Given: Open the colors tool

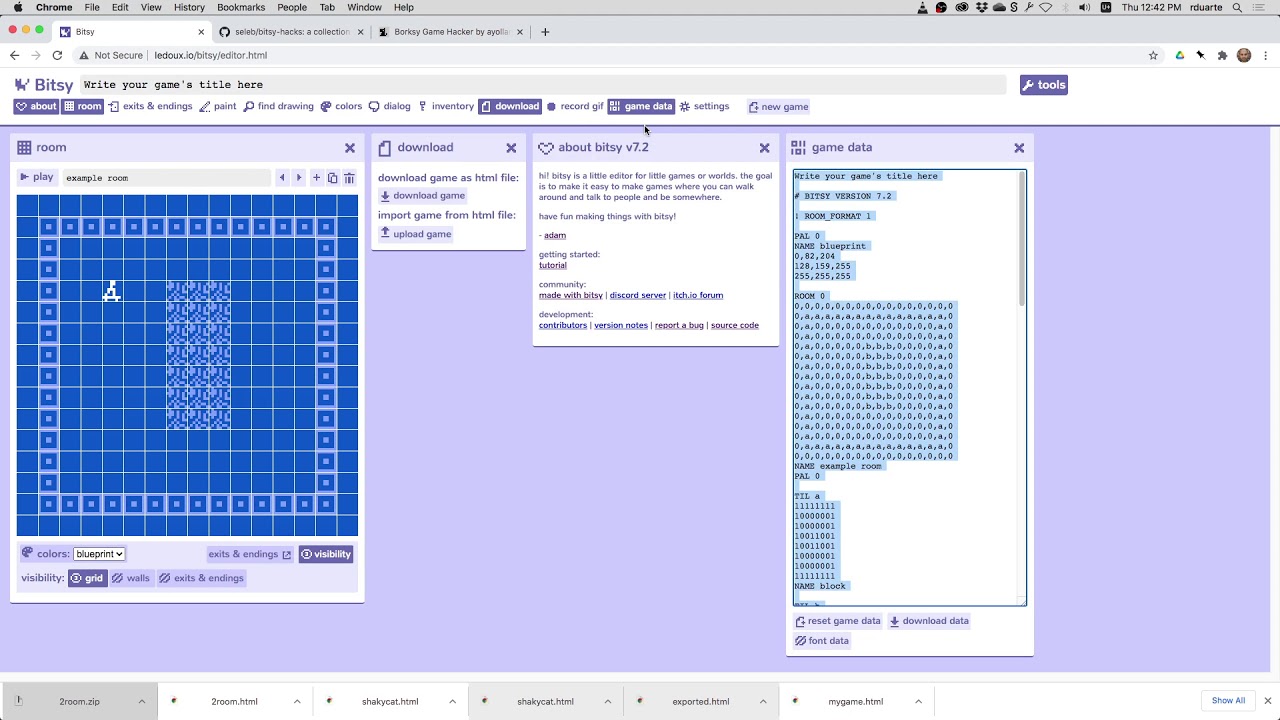Looking at the screenshot, I should click(341, 106).
